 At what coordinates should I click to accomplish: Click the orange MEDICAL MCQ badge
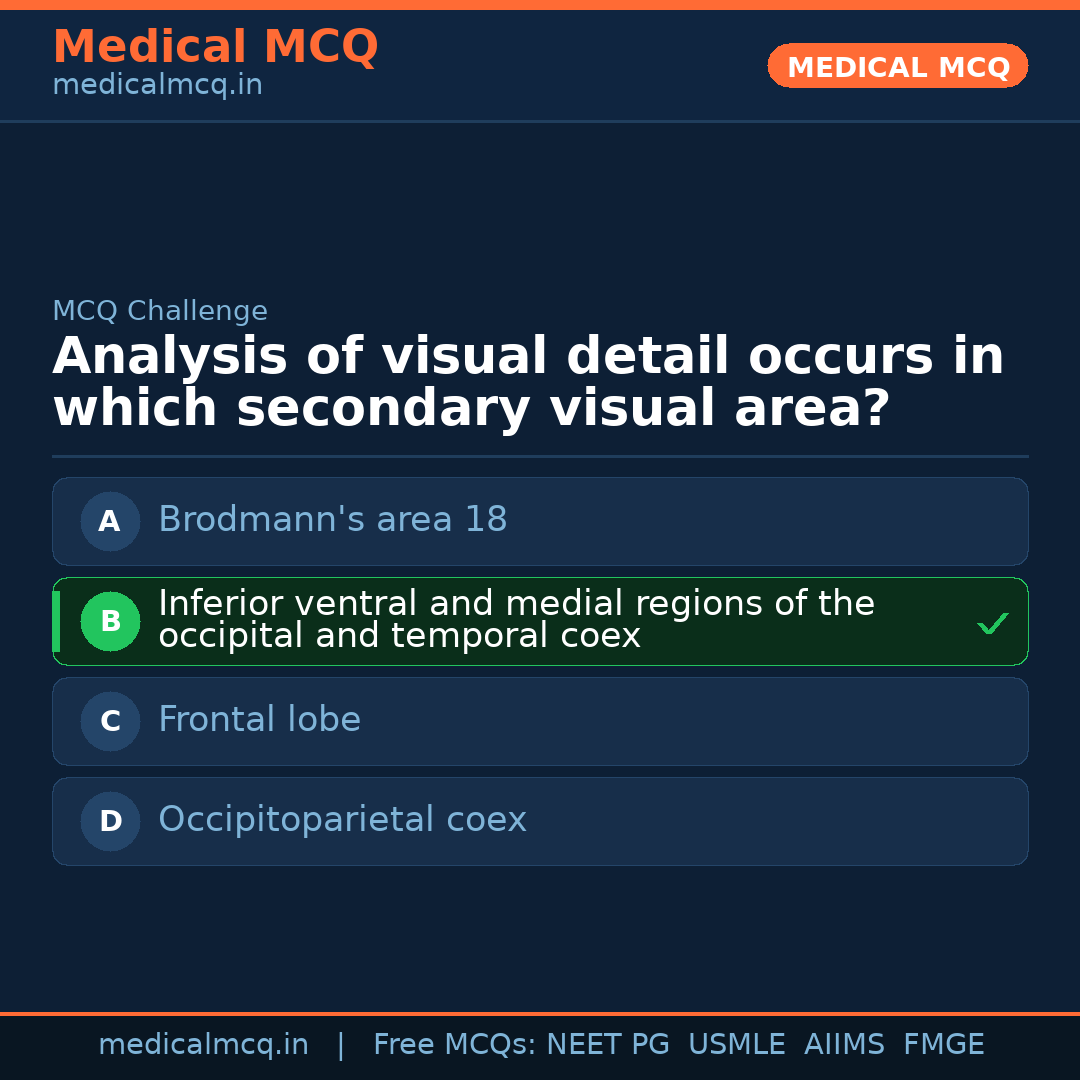click(897, 67)
